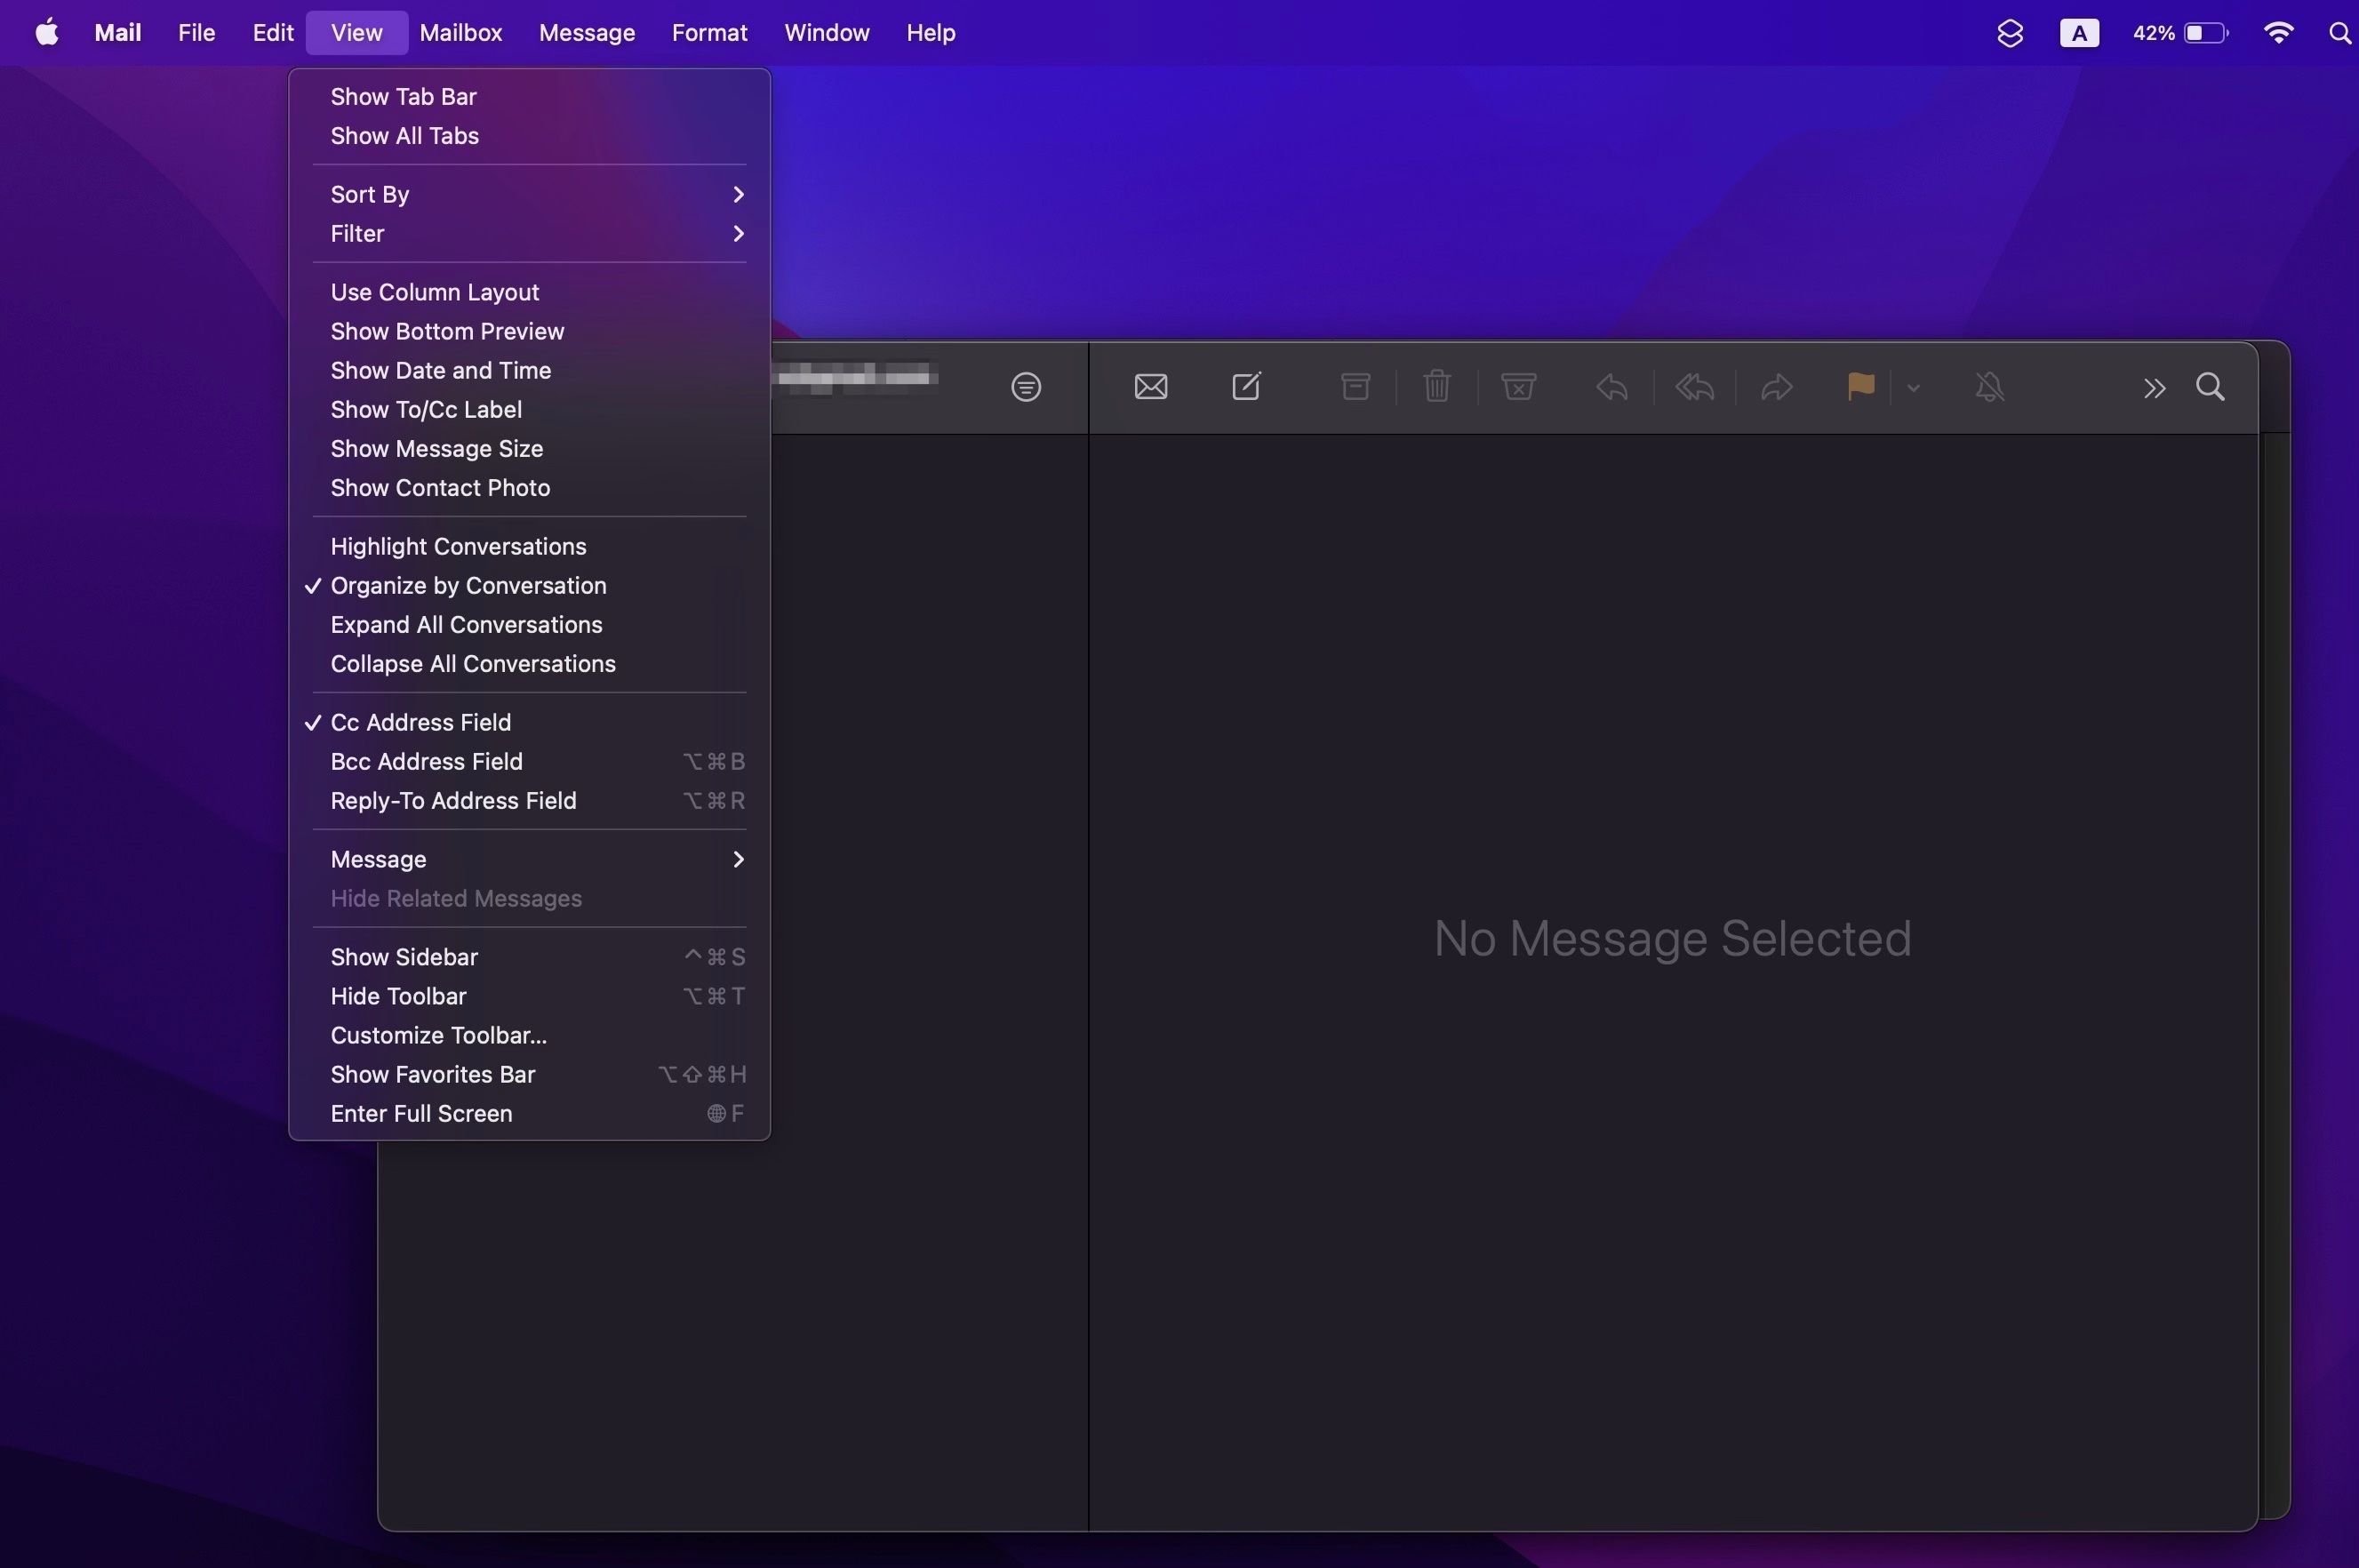The height and width of the screenshot is (1568, 2359).
Task: Expand the Sort By submenu
Action: tap(370, 193)
